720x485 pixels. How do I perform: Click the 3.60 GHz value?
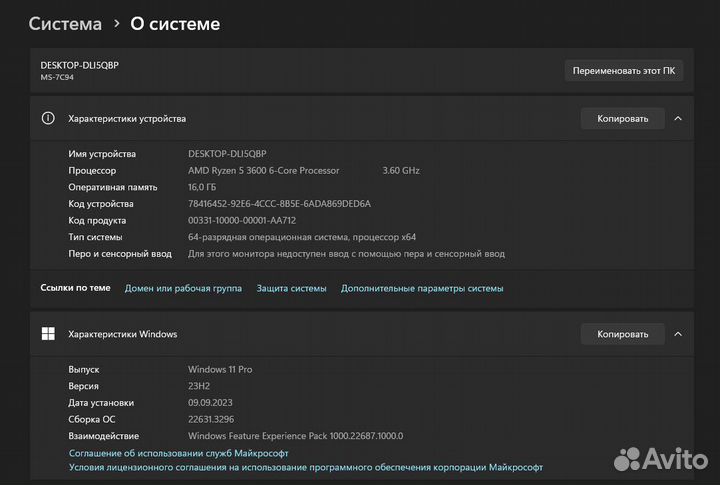[401, 170]
